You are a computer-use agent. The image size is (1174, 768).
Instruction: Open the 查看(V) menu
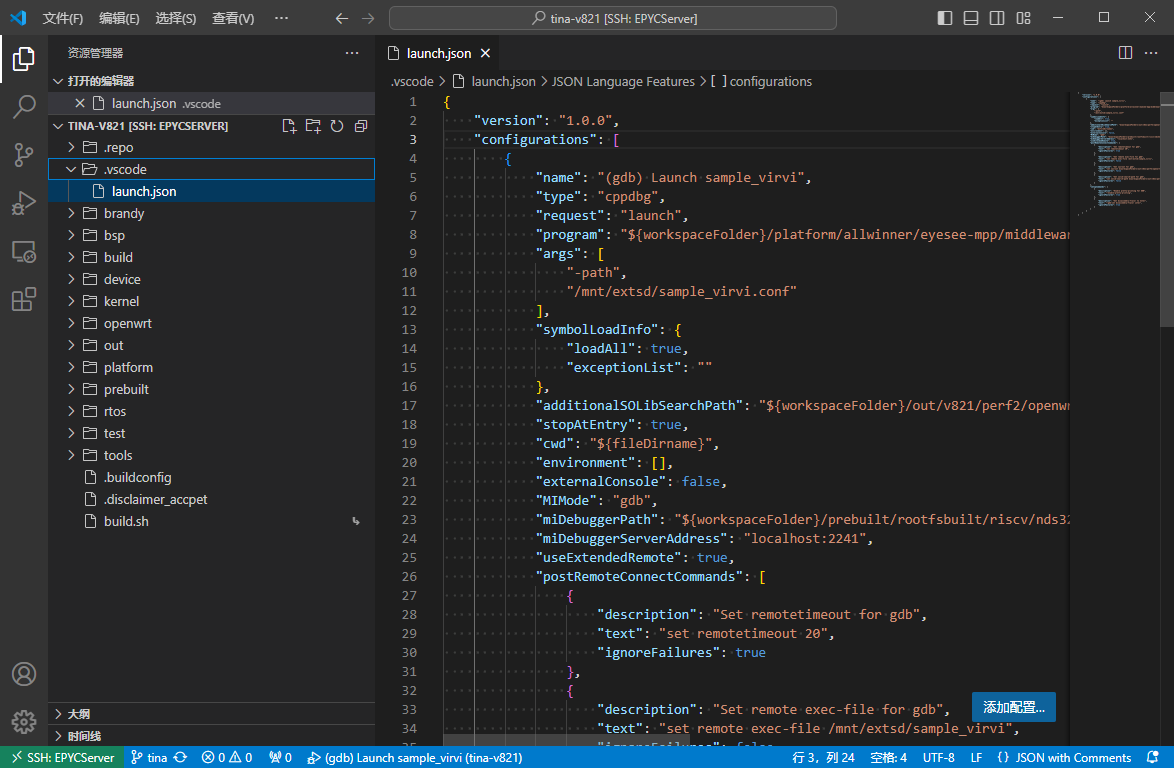pyautogui.click(x=233, y=18)
